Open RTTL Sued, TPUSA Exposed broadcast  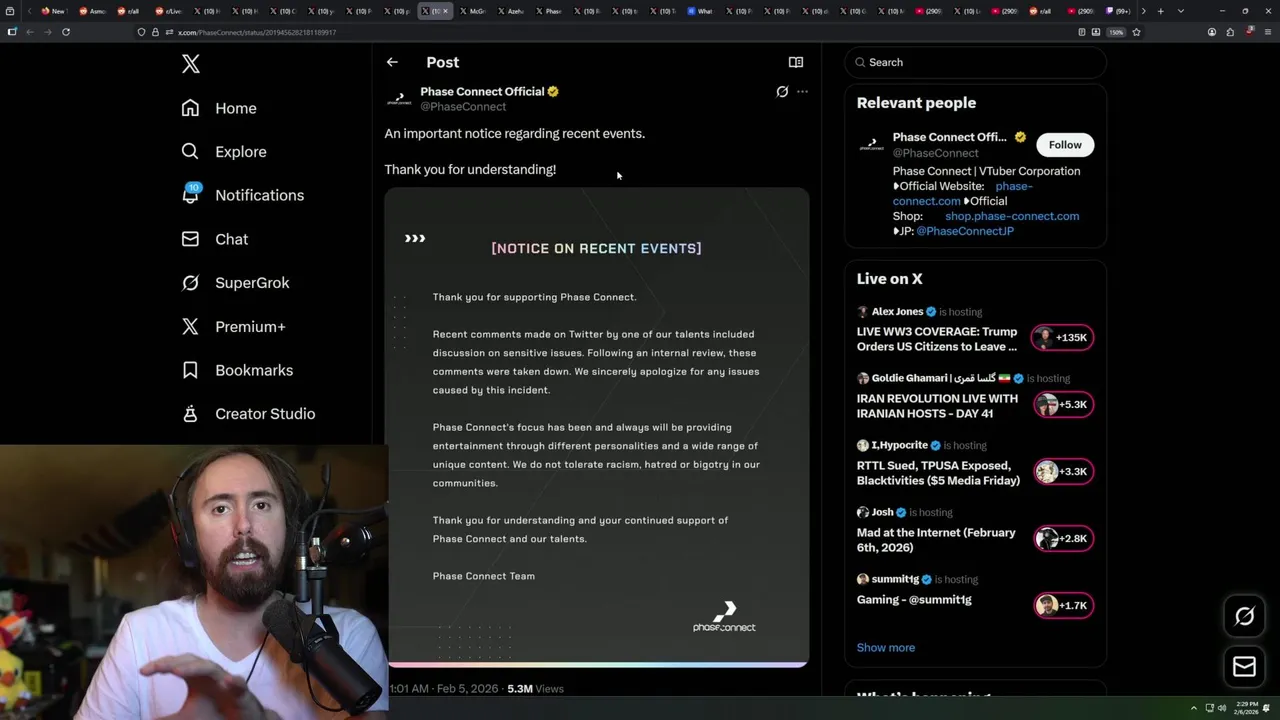coord(938,473)
